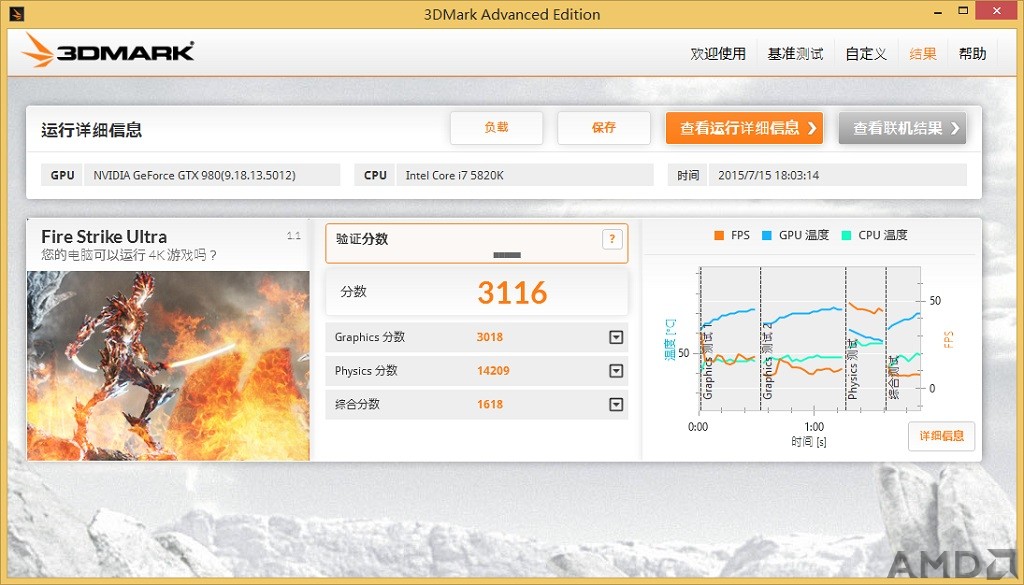Maximize the 3DMark window
Viewport: 1024px width, 585px height.
(x=963, y=10)
